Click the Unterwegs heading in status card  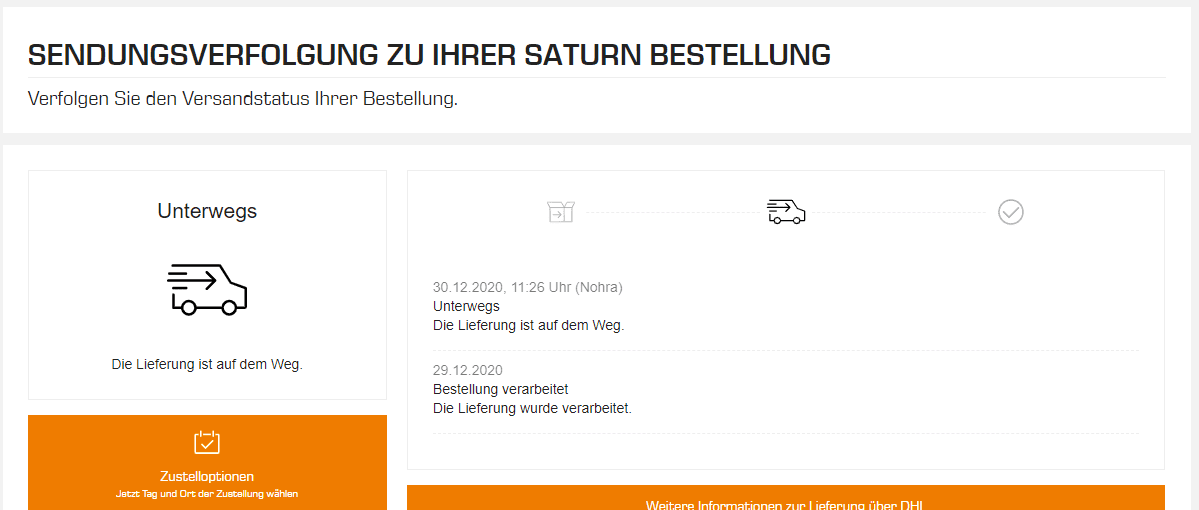pos(207,211)
